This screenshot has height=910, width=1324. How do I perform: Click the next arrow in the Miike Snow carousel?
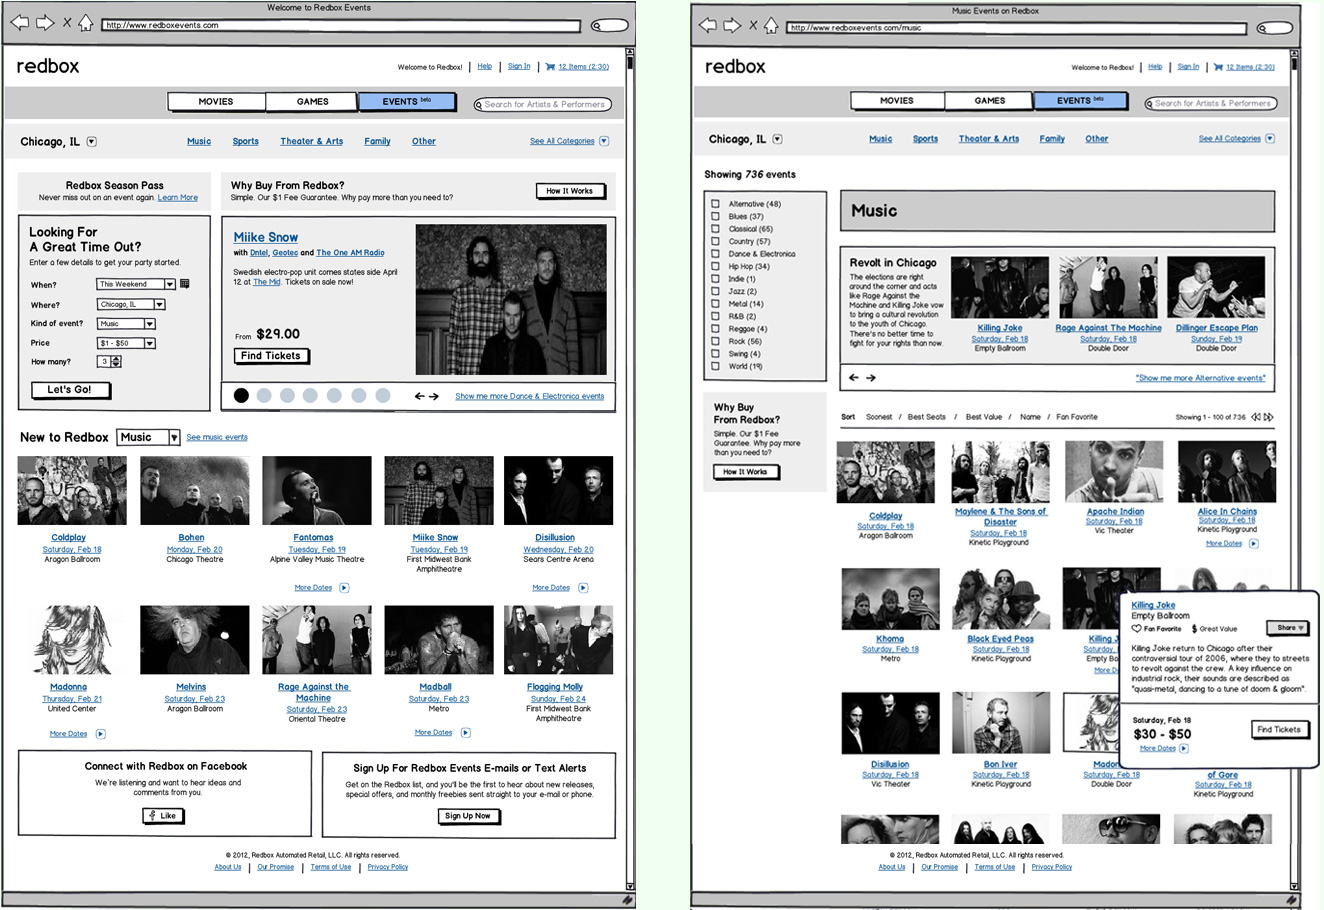coord(434,396)
